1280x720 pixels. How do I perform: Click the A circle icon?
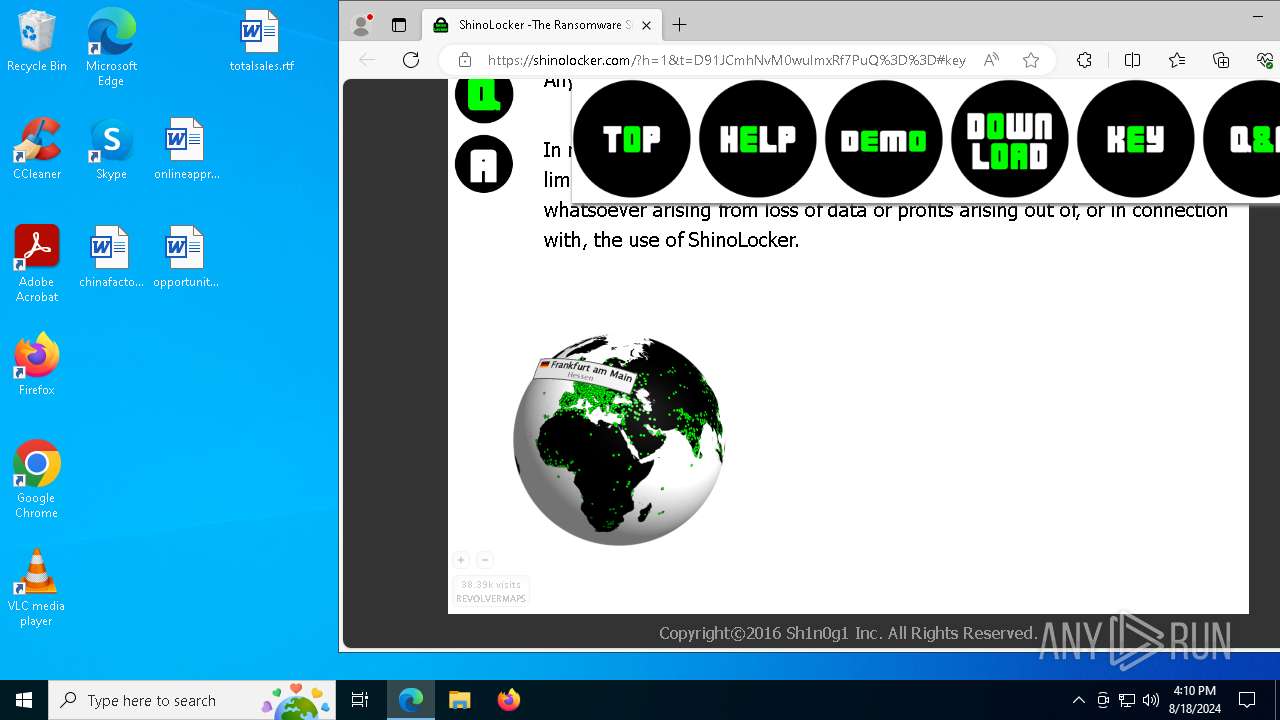484,164
